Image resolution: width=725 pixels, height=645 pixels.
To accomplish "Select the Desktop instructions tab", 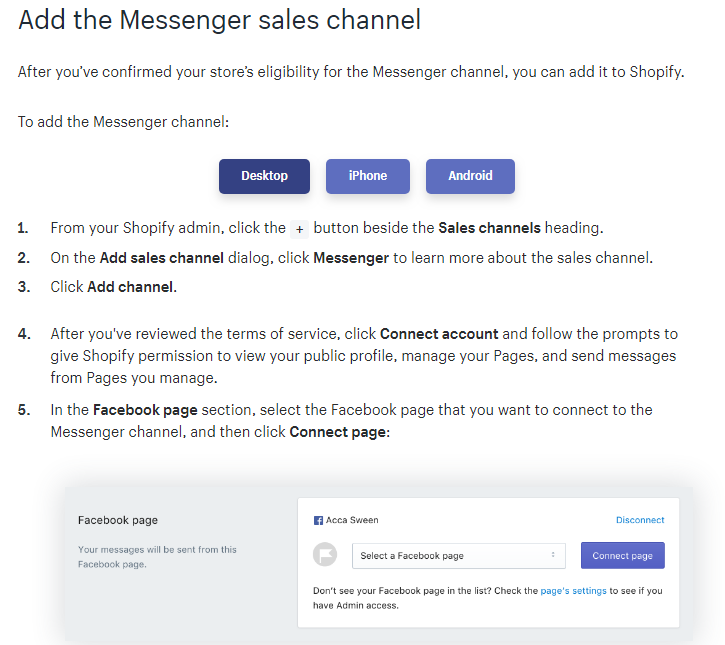I will 264,176.
